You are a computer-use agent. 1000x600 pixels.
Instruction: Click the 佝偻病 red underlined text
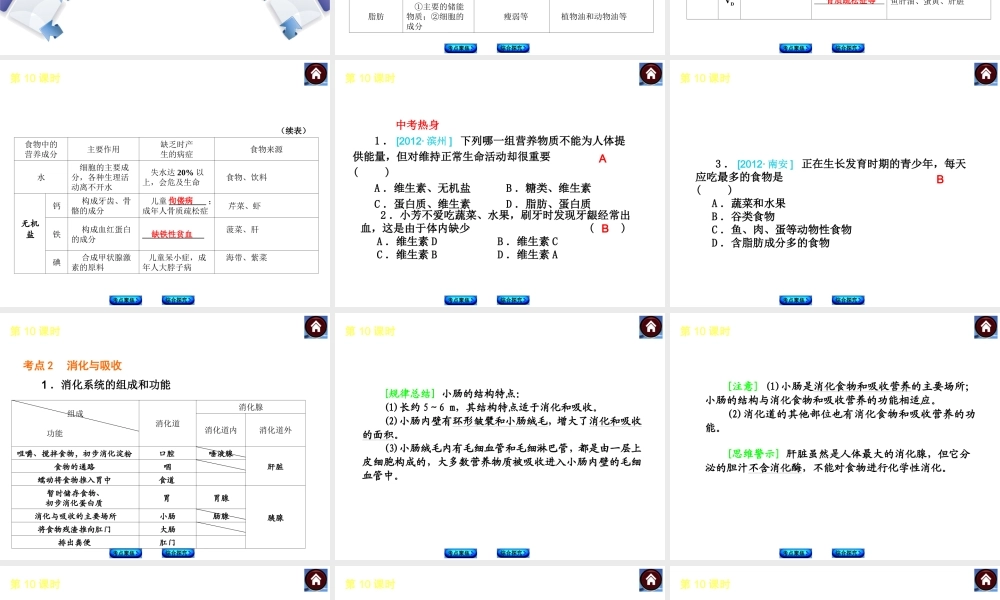click(x=180, y=201)
